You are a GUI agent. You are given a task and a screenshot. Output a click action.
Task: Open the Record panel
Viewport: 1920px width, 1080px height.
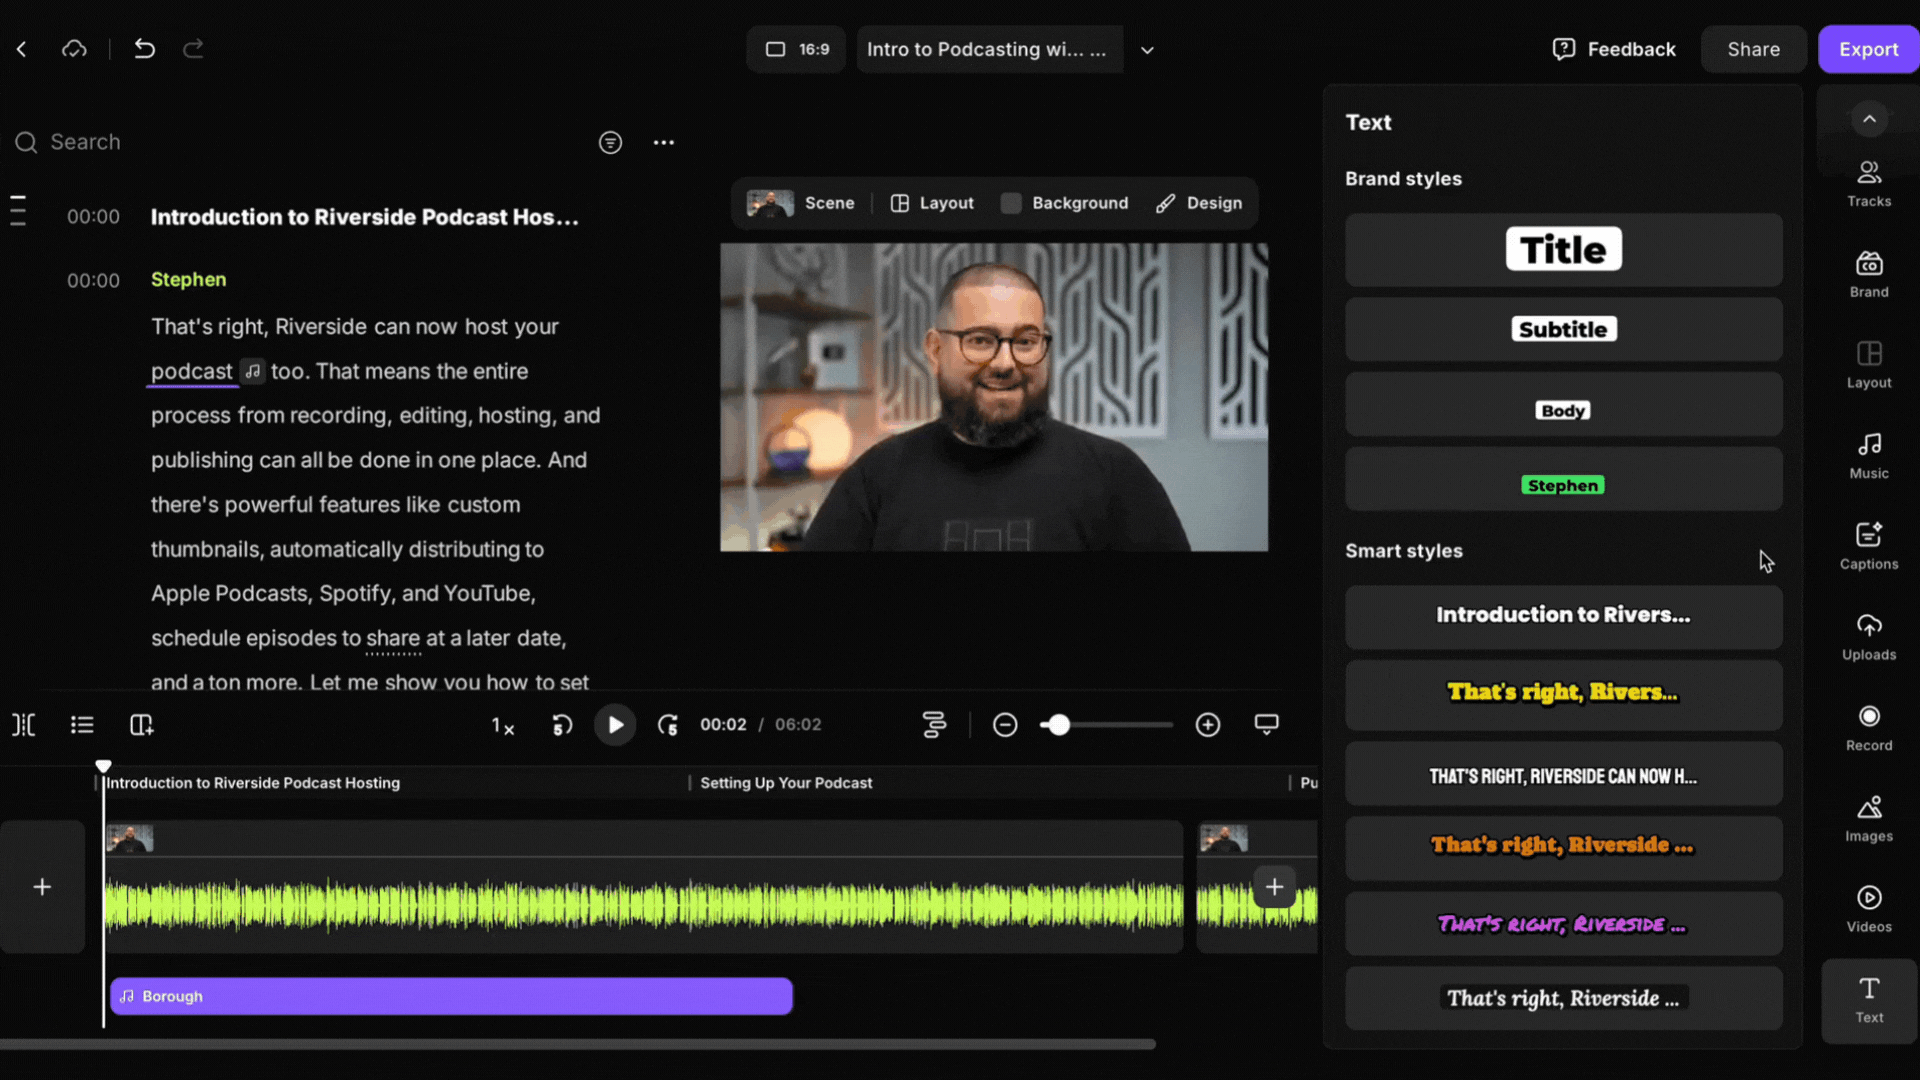pos(1869,728)
